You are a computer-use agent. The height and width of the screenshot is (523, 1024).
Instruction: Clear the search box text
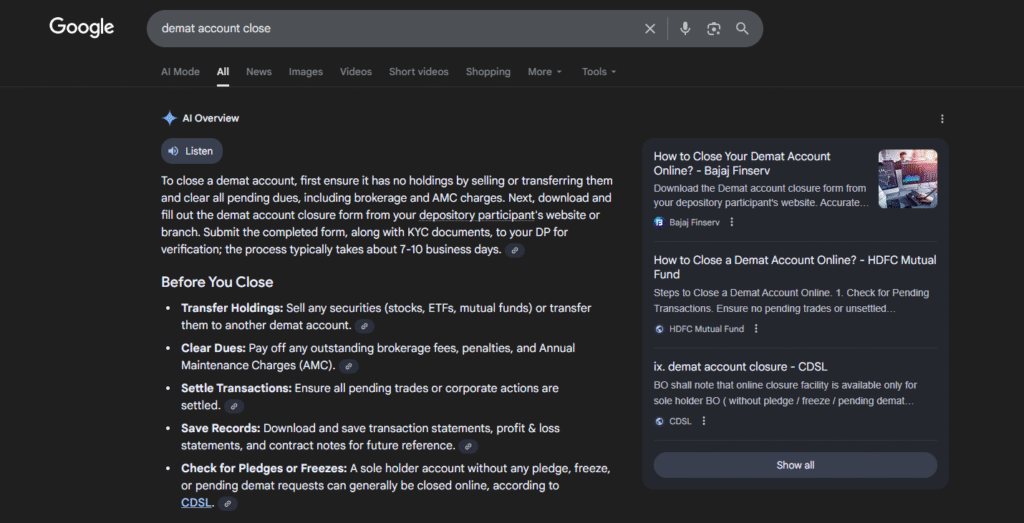pyautogui.click(x=650, y=29)
